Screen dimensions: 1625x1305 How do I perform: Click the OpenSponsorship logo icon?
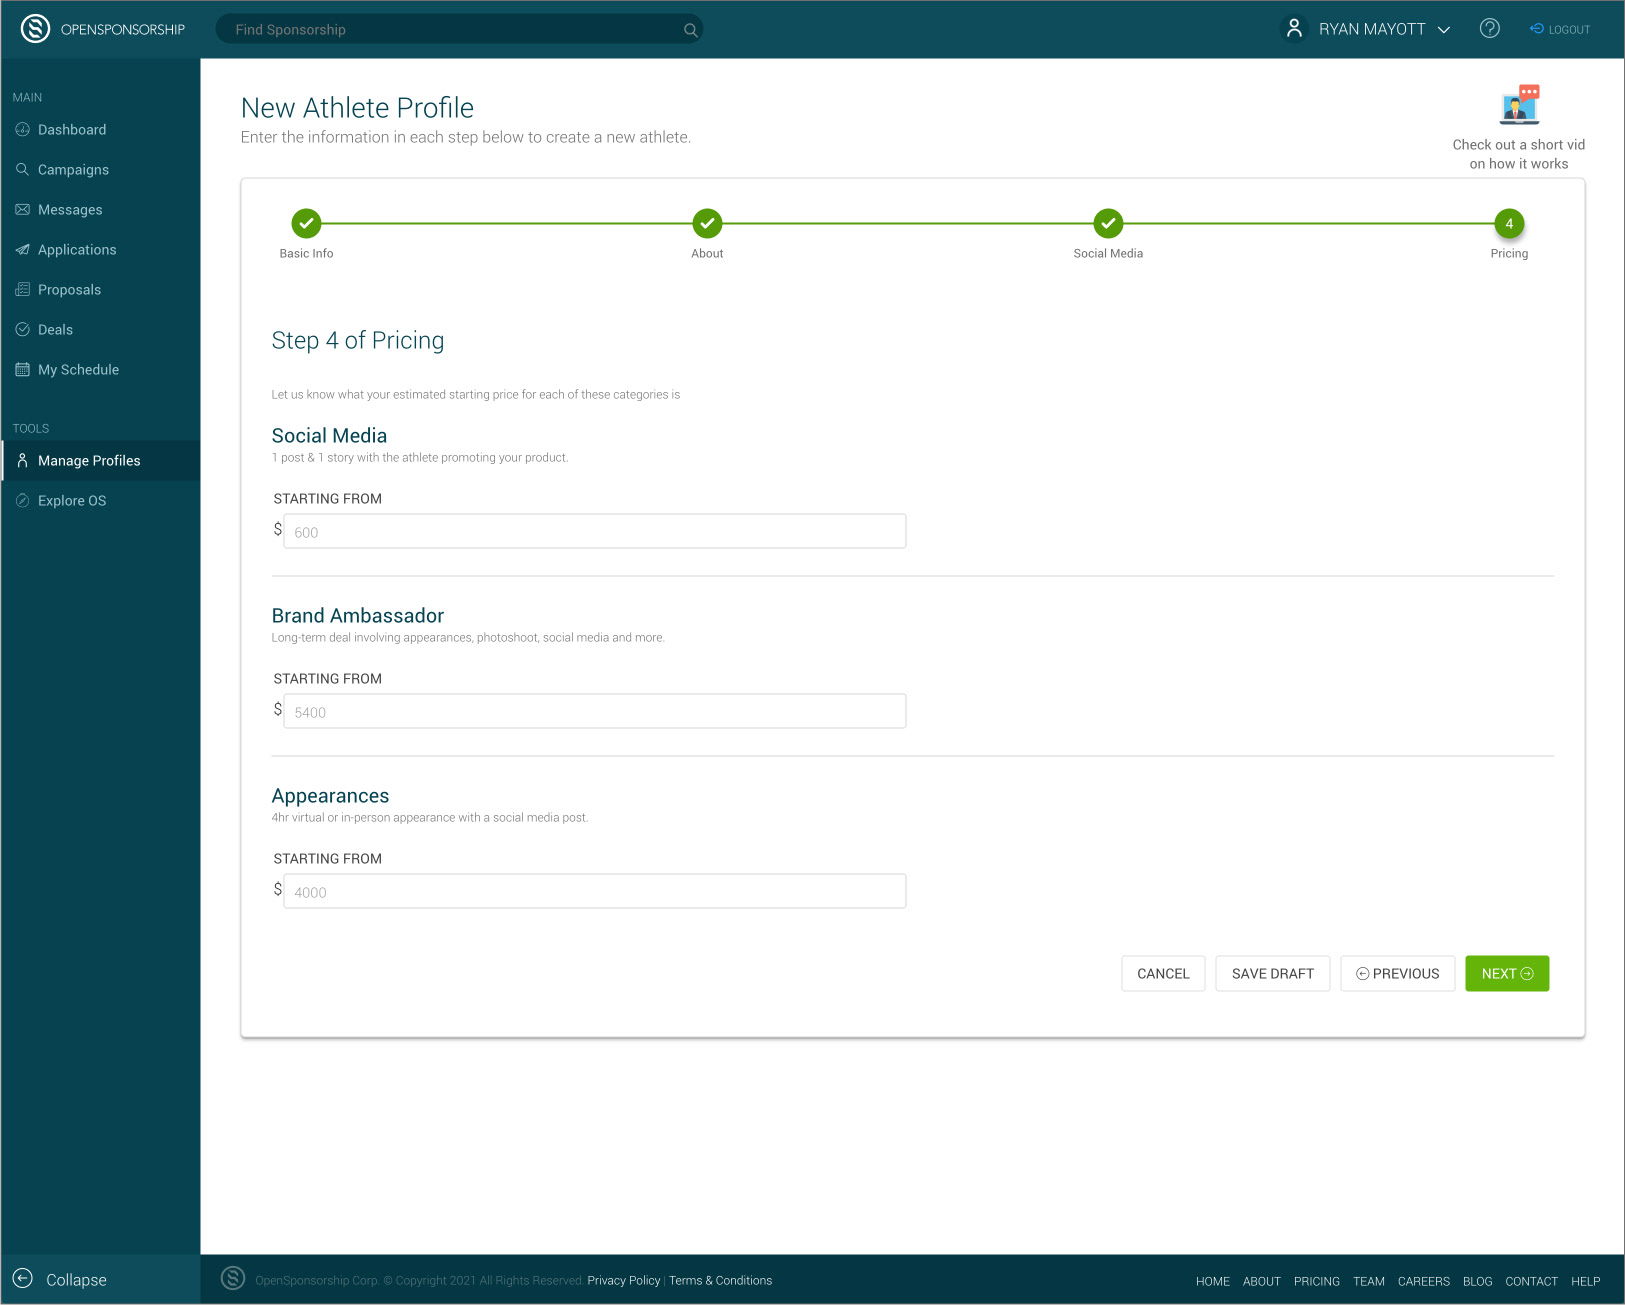(x=36, y=29)
